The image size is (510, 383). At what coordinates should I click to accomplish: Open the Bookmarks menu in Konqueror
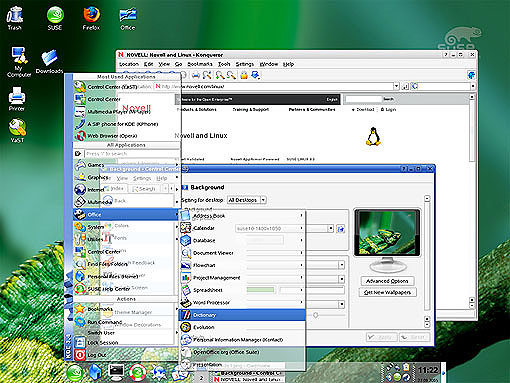[200, 64]
